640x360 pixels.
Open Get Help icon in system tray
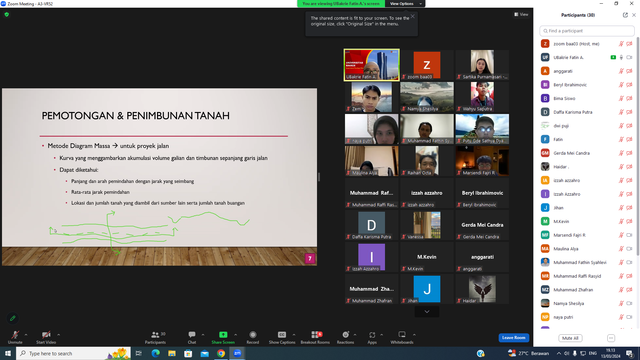[x=480, y=353]
